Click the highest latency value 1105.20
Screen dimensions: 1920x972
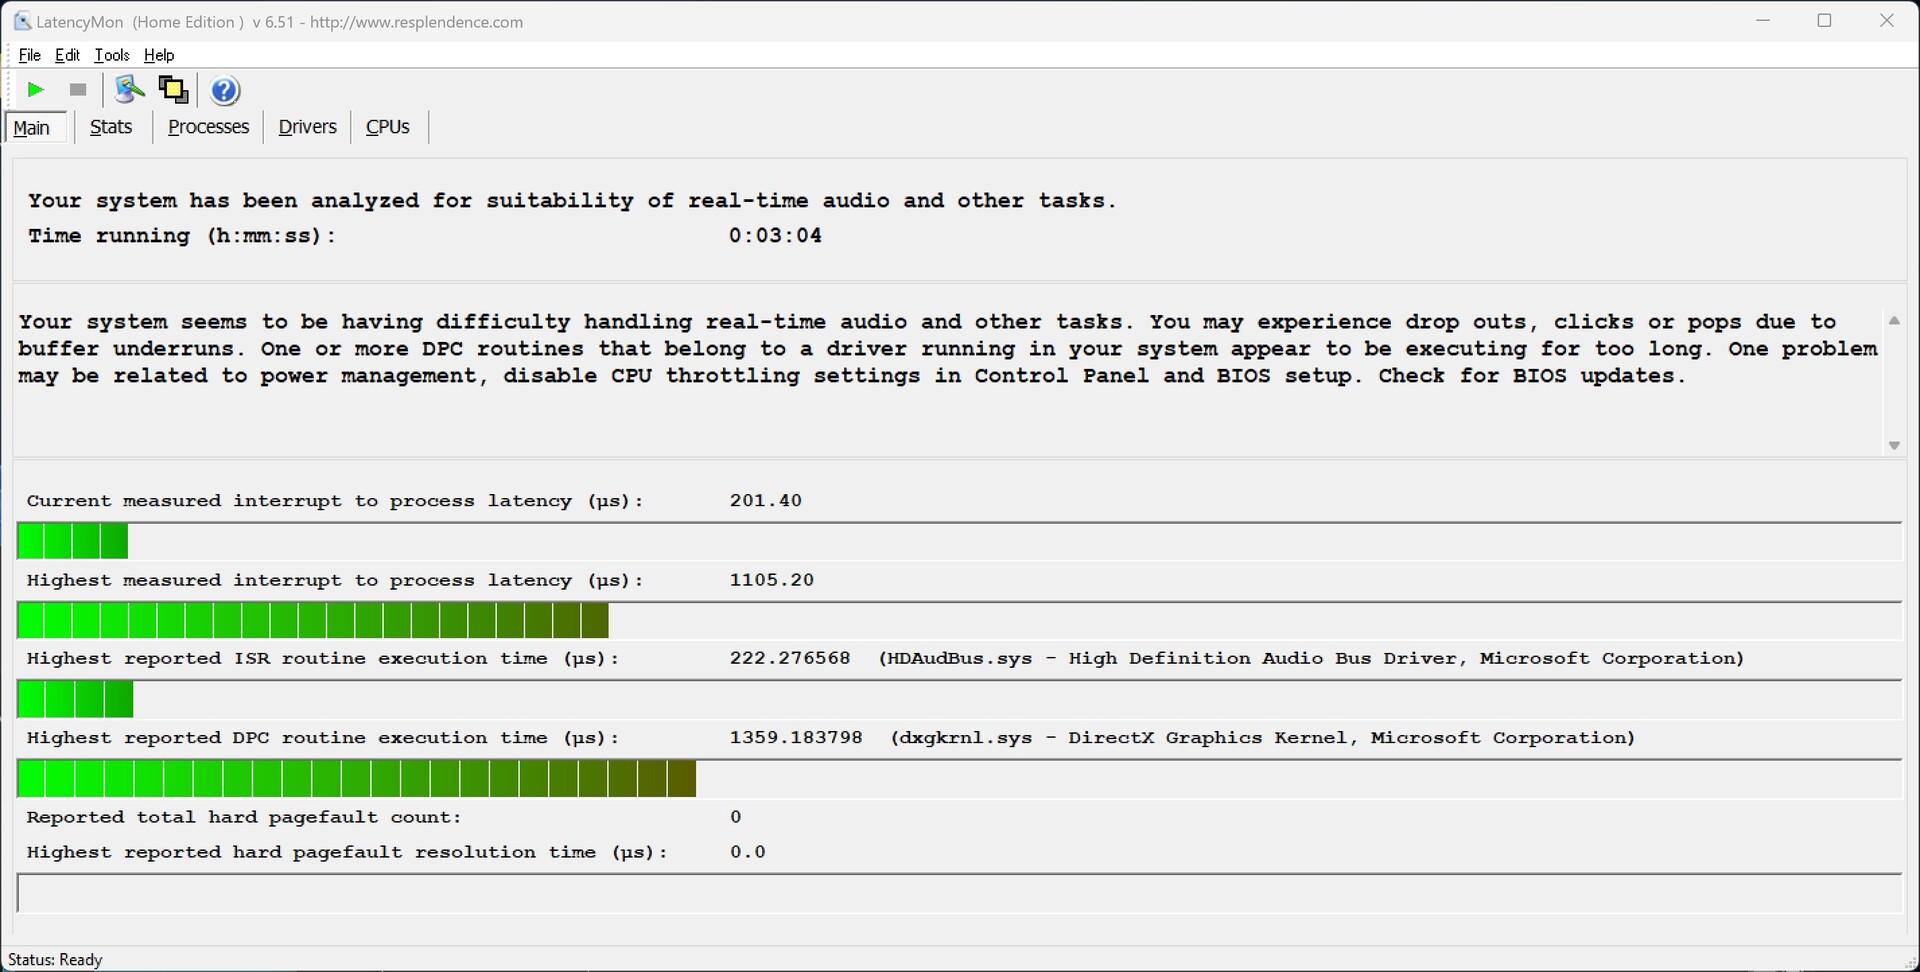pyautogui.click(x=772, y=580)
